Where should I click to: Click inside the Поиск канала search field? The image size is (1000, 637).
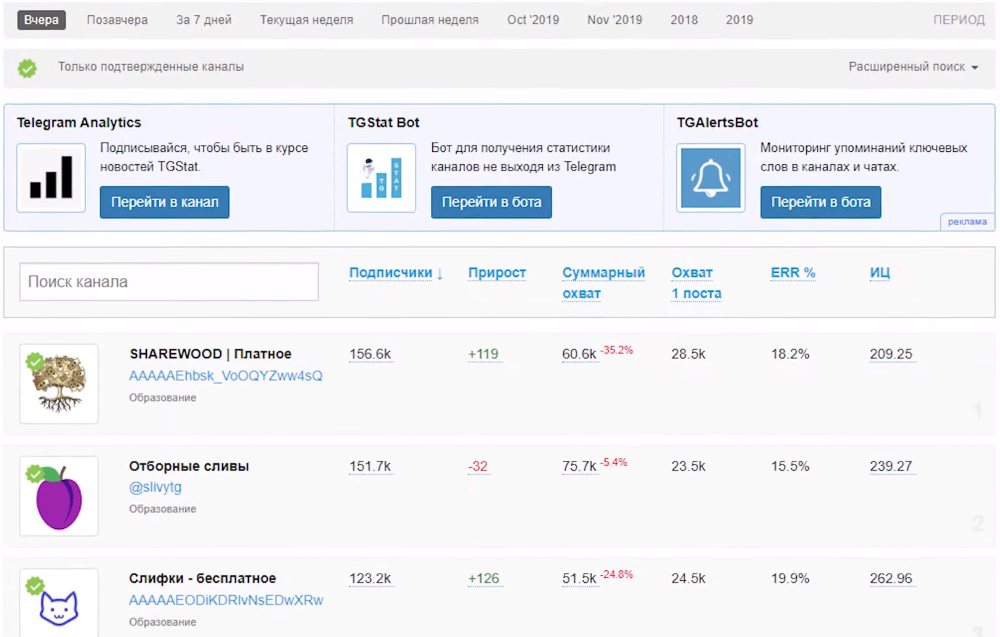[169, 282]
